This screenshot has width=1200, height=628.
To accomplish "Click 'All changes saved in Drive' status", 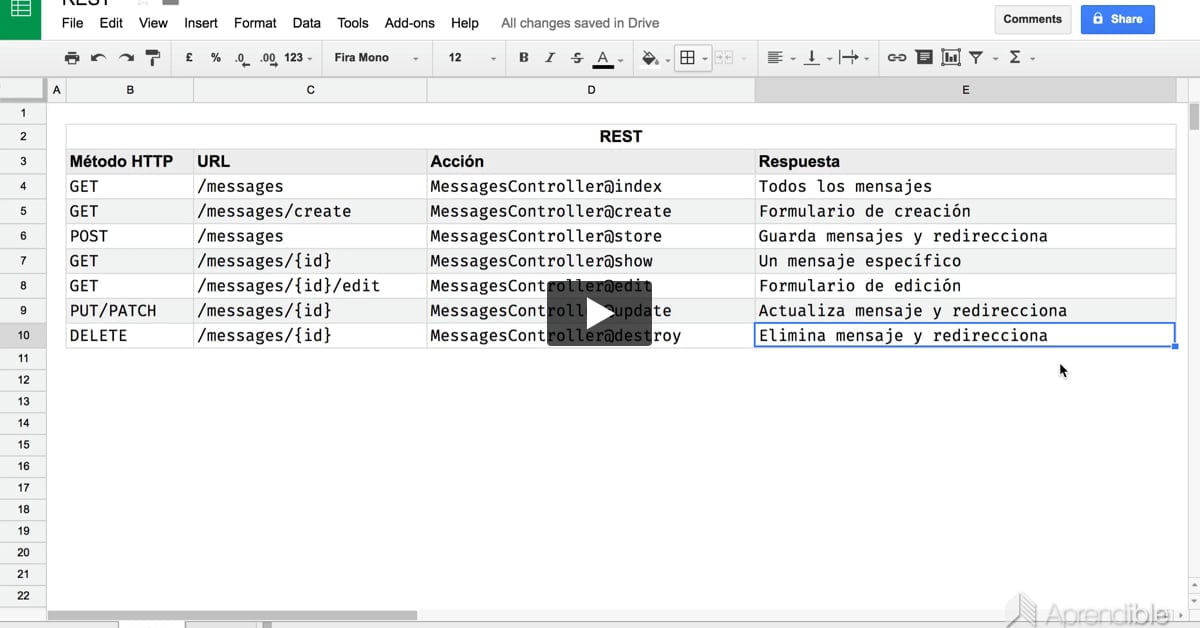I will click(580, 23).
